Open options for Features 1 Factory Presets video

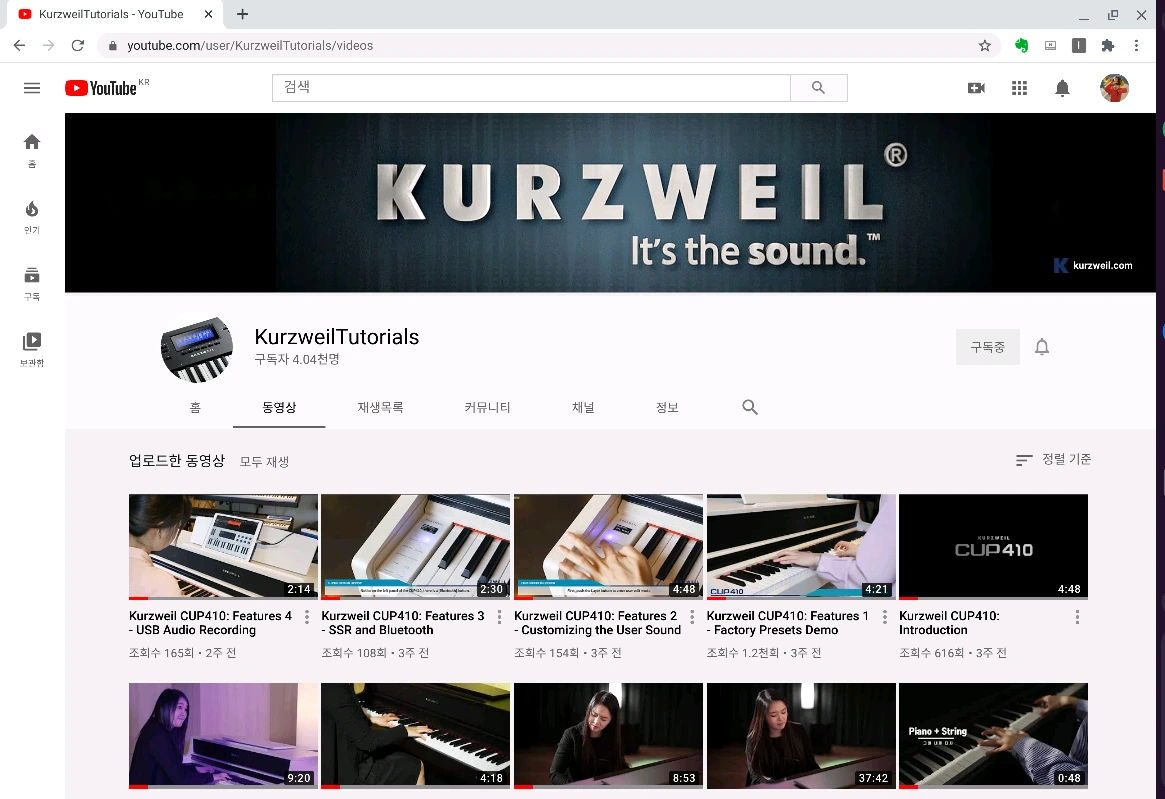884,617
